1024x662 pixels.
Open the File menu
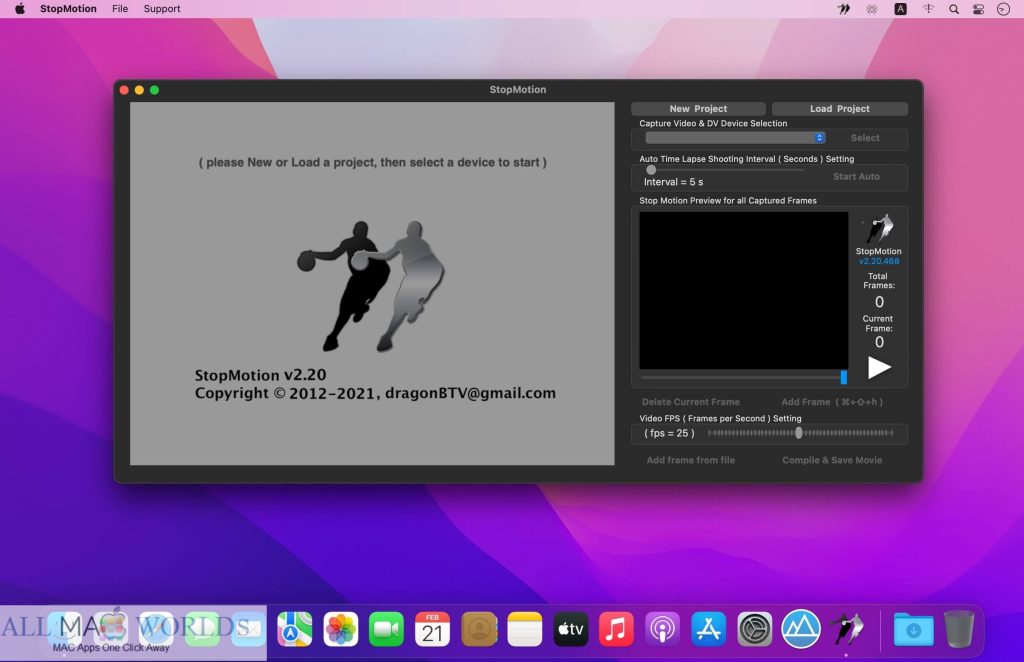coord(120,8)
